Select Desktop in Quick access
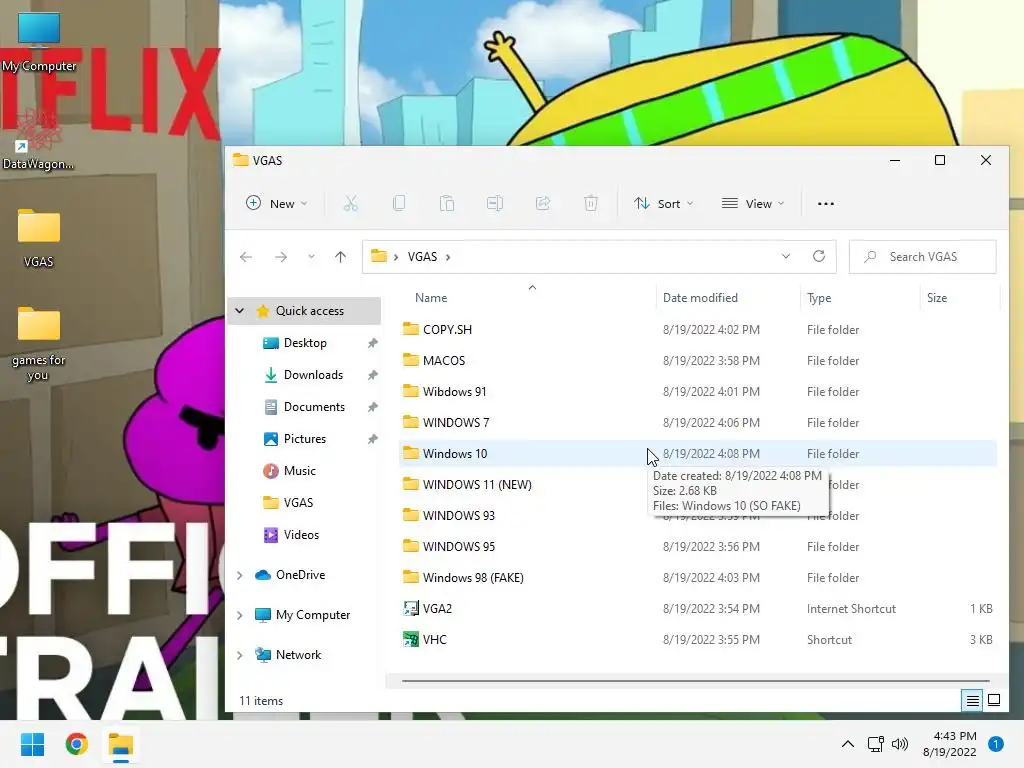 305,343
